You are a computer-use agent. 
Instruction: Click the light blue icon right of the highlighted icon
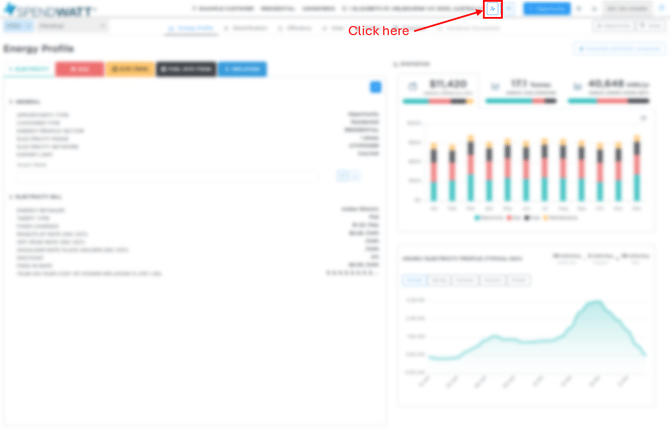[x=508, y=9]
